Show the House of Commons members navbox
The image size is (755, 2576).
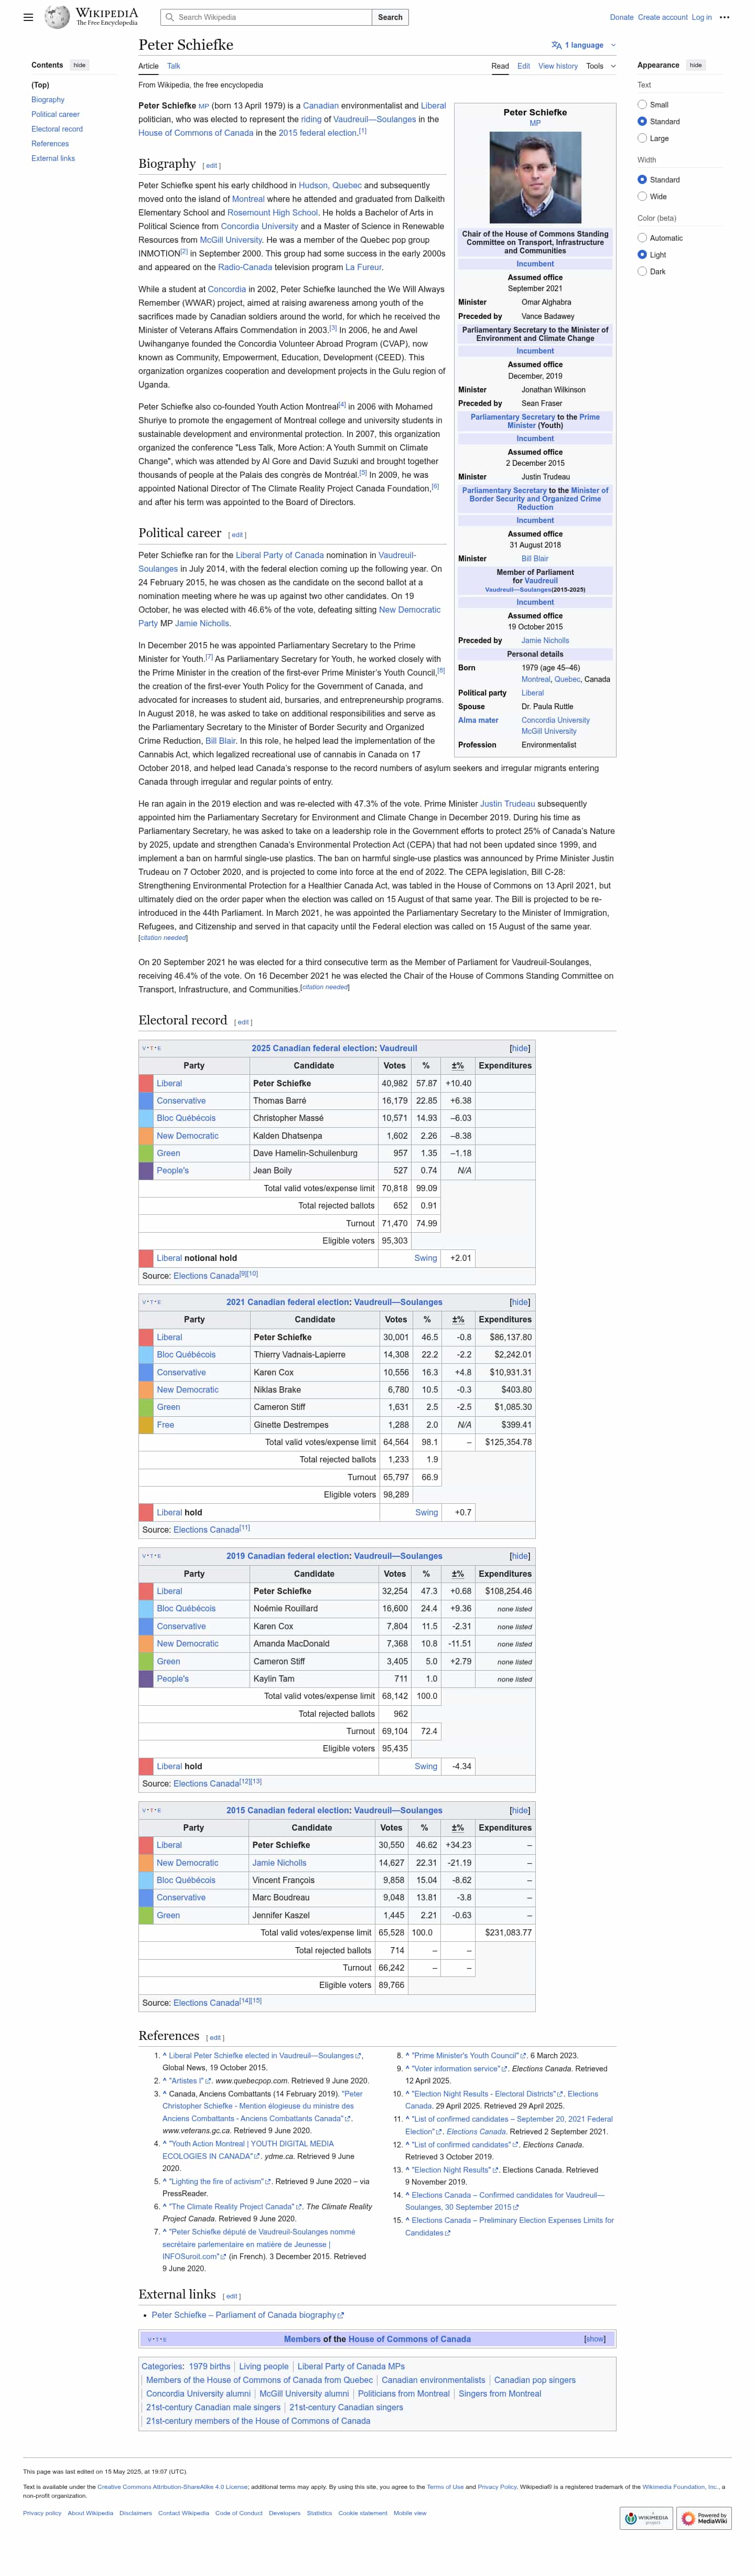594,2339
